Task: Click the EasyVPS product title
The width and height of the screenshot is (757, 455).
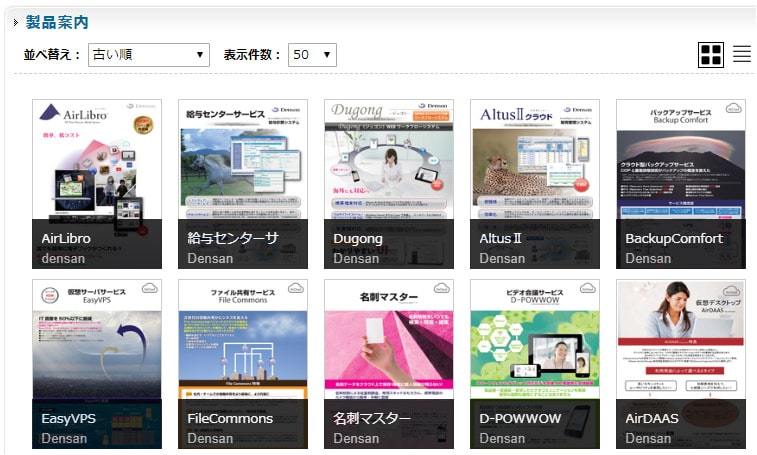Action: tap(69, 419)
